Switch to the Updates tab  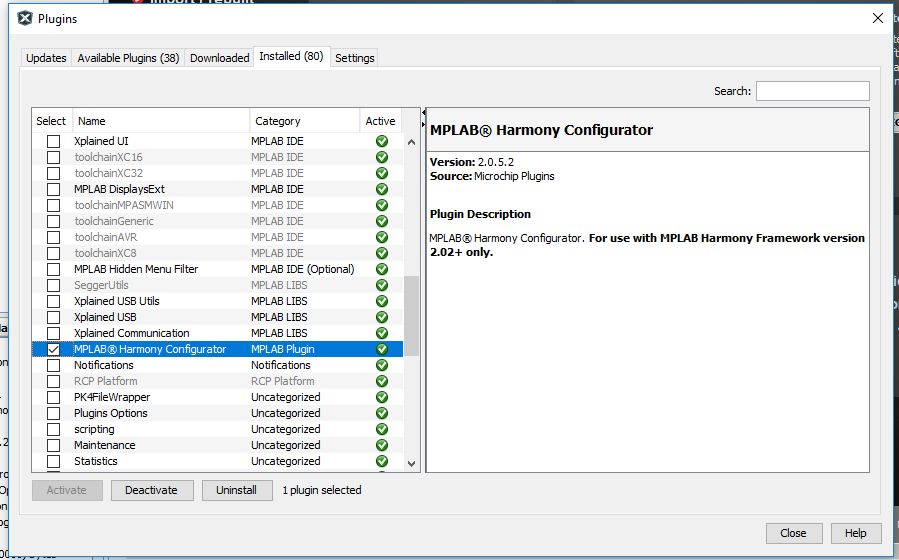(x=46, y=58)
